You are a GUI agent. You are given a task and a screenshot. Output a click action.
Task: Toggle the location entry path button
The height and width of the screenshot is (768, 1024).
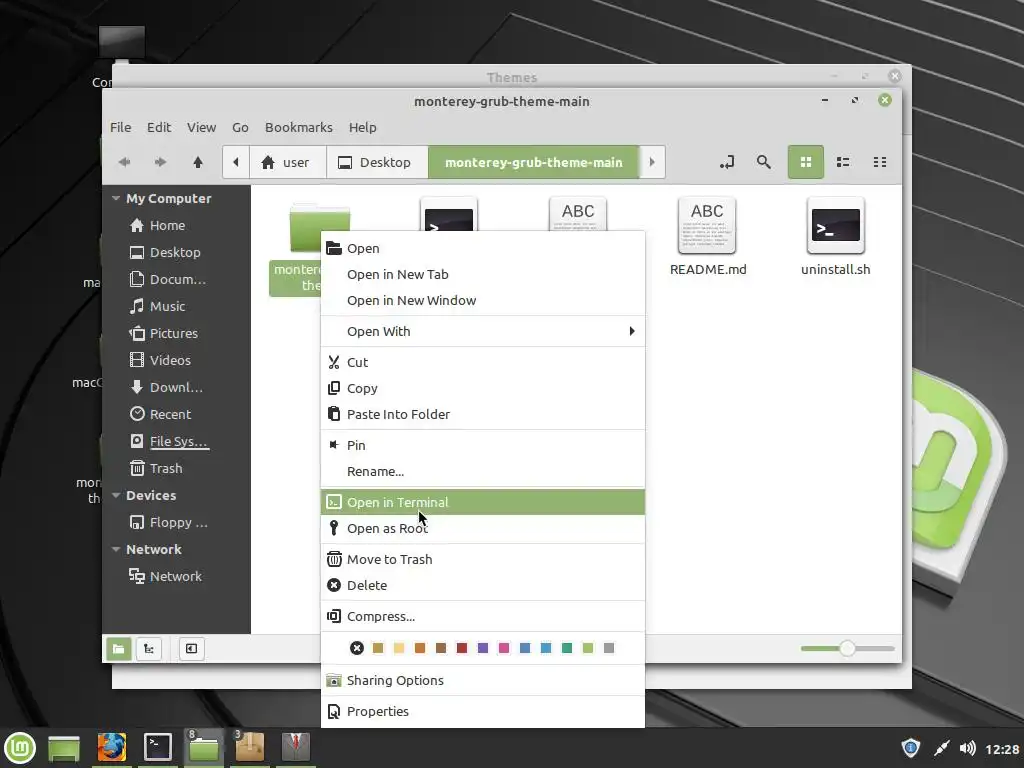coord(727,162)
